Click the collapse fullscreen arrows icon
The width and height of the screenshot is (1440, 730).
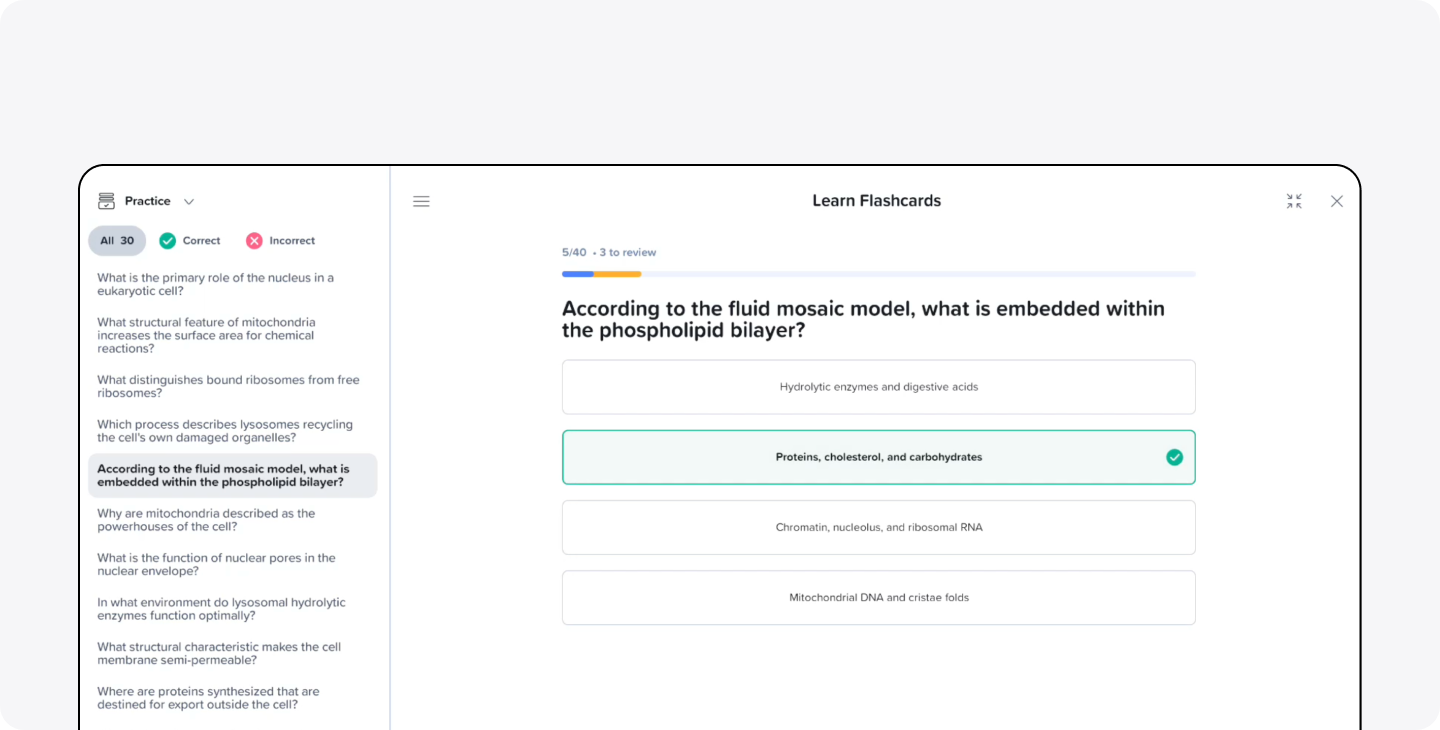(x=1294, y=201)
